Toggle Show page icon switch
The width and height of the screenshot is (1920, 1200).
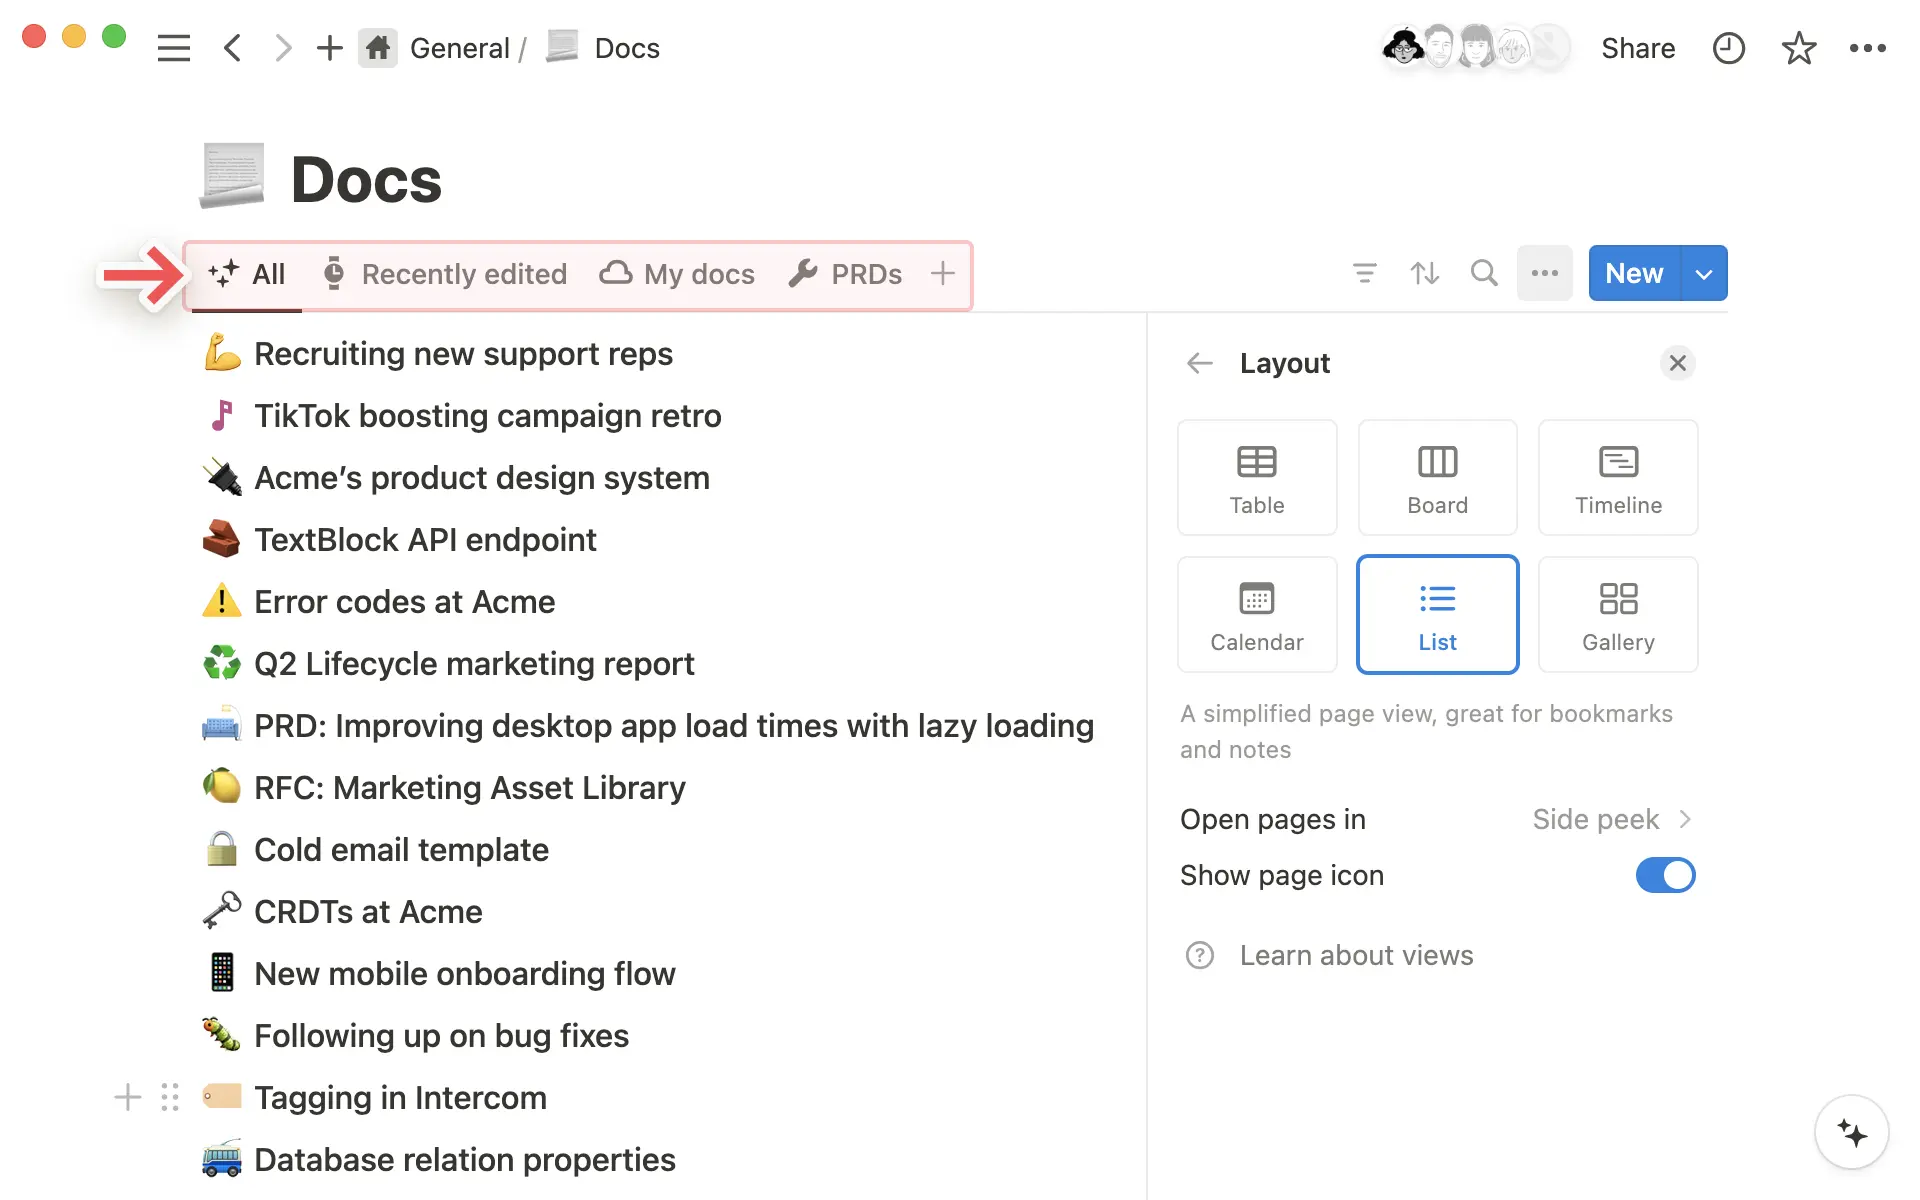click(1665, 875)
